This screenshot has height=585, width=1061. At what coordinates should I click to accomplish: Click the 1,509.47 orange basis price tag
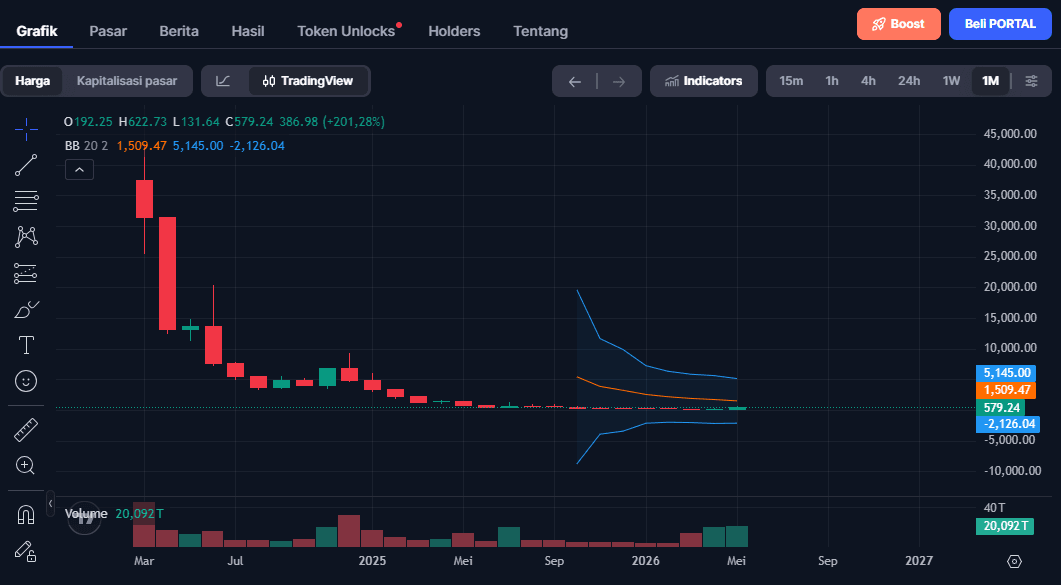coord(1006,390)
